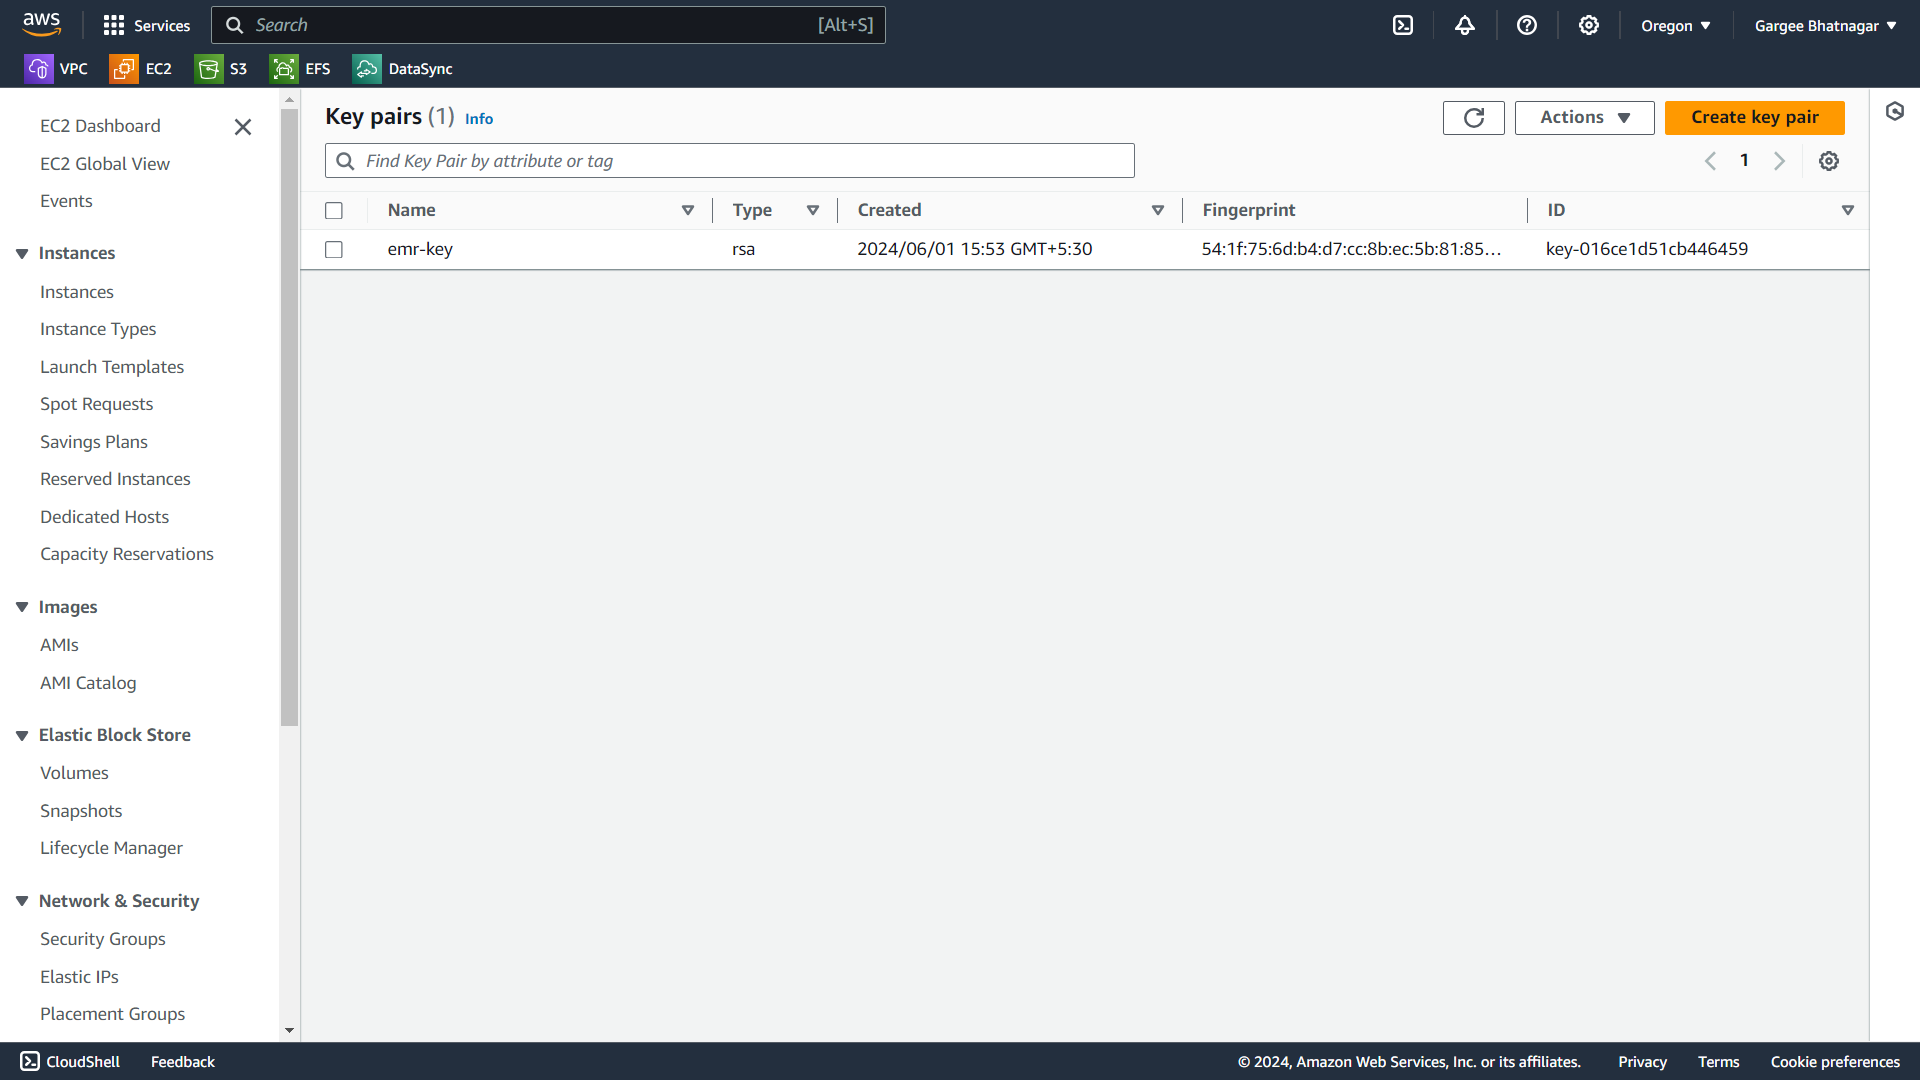Refresh the key pairs list

click(x=1473, y=118)
